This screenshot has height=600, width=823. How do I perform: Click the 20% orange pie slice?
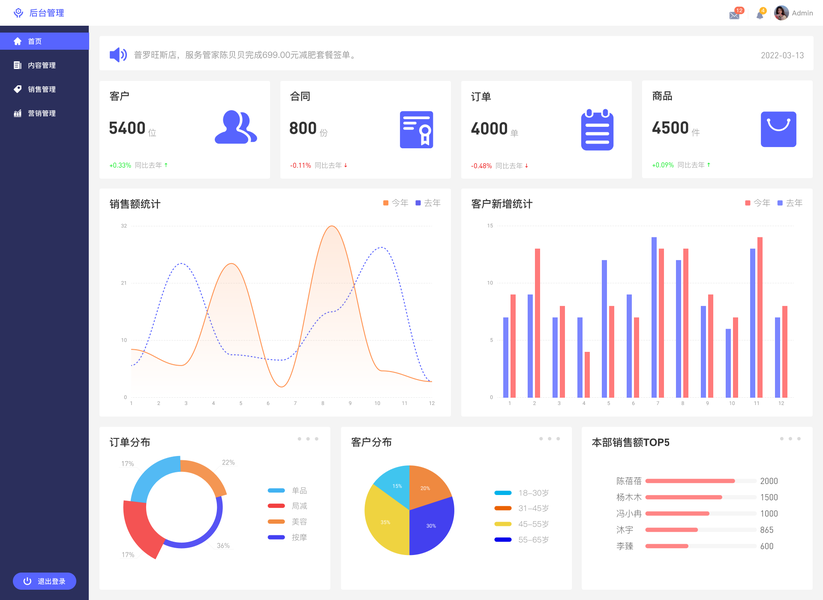click(x=426, y=487)
